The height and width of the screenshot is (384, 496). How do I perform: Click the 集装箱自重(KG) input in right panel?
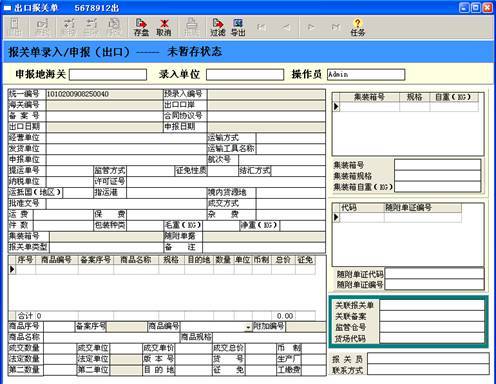click(x=438, y=187)
